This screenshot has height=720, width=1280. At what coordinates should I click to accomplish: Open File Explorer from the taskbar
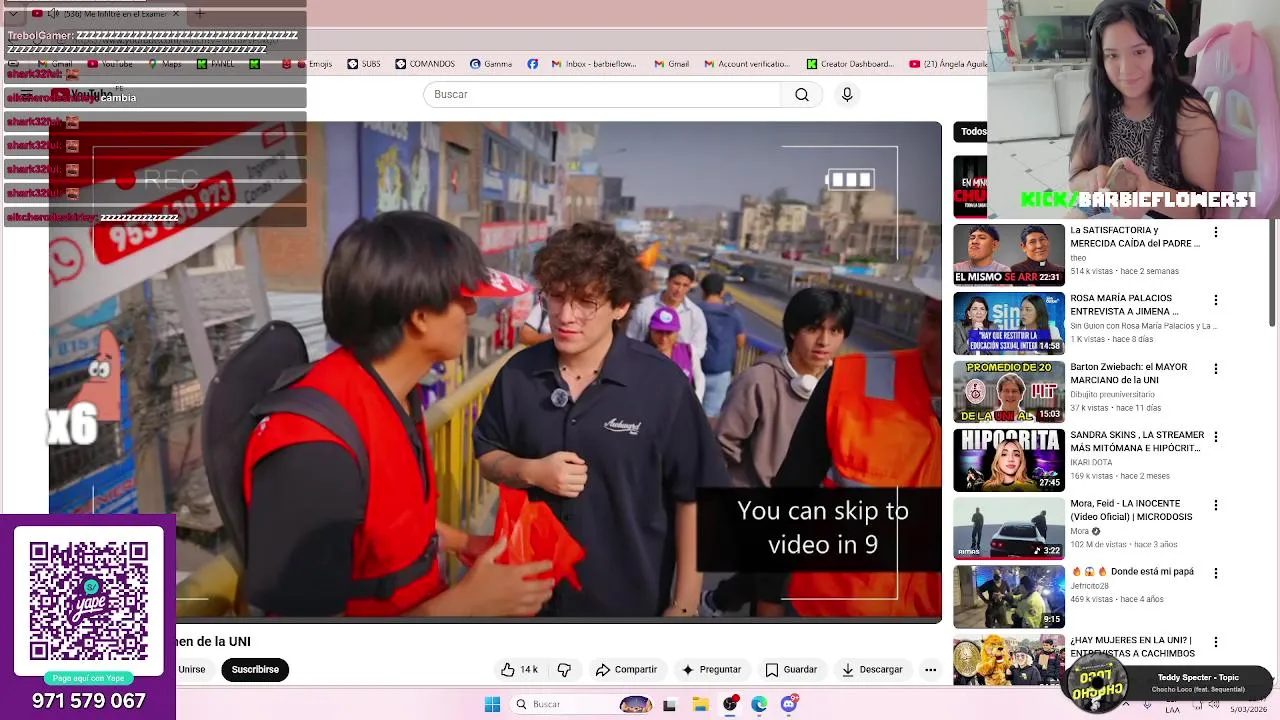(x=700, y=705)
